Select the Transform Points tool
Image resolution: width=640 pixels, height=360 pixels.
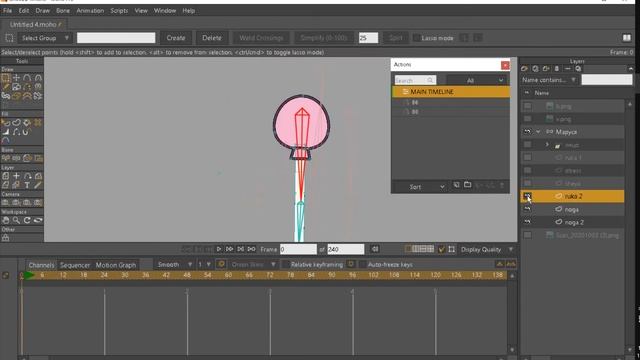[x=16, y=78]
